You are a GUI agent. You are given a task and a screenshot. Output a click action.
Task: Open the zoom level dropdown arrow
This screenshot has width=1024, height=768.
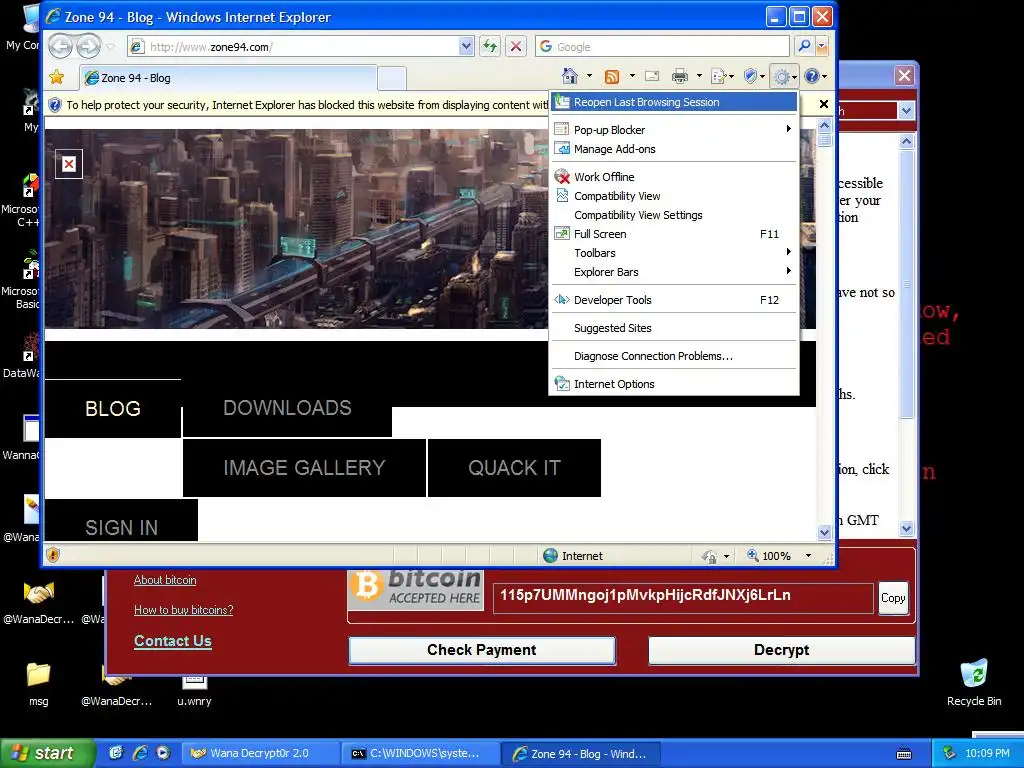tap(808, 556)
